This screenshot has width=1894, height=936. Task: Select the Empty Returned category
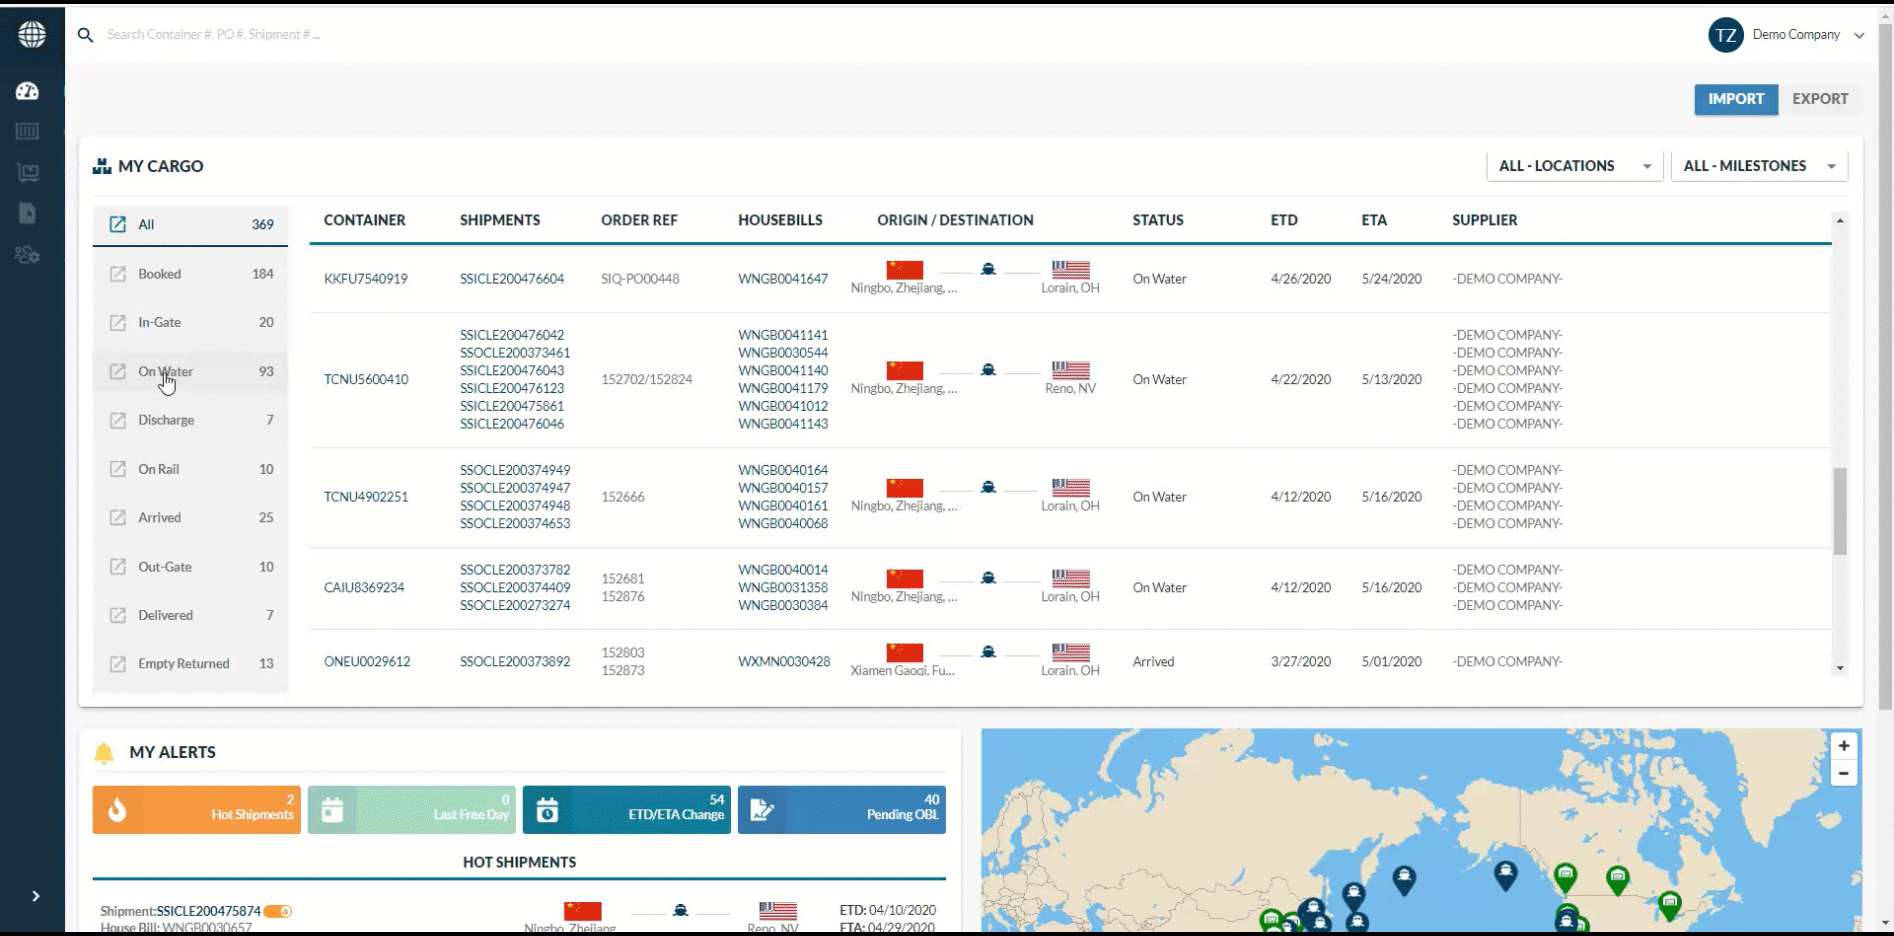[183, 663]
